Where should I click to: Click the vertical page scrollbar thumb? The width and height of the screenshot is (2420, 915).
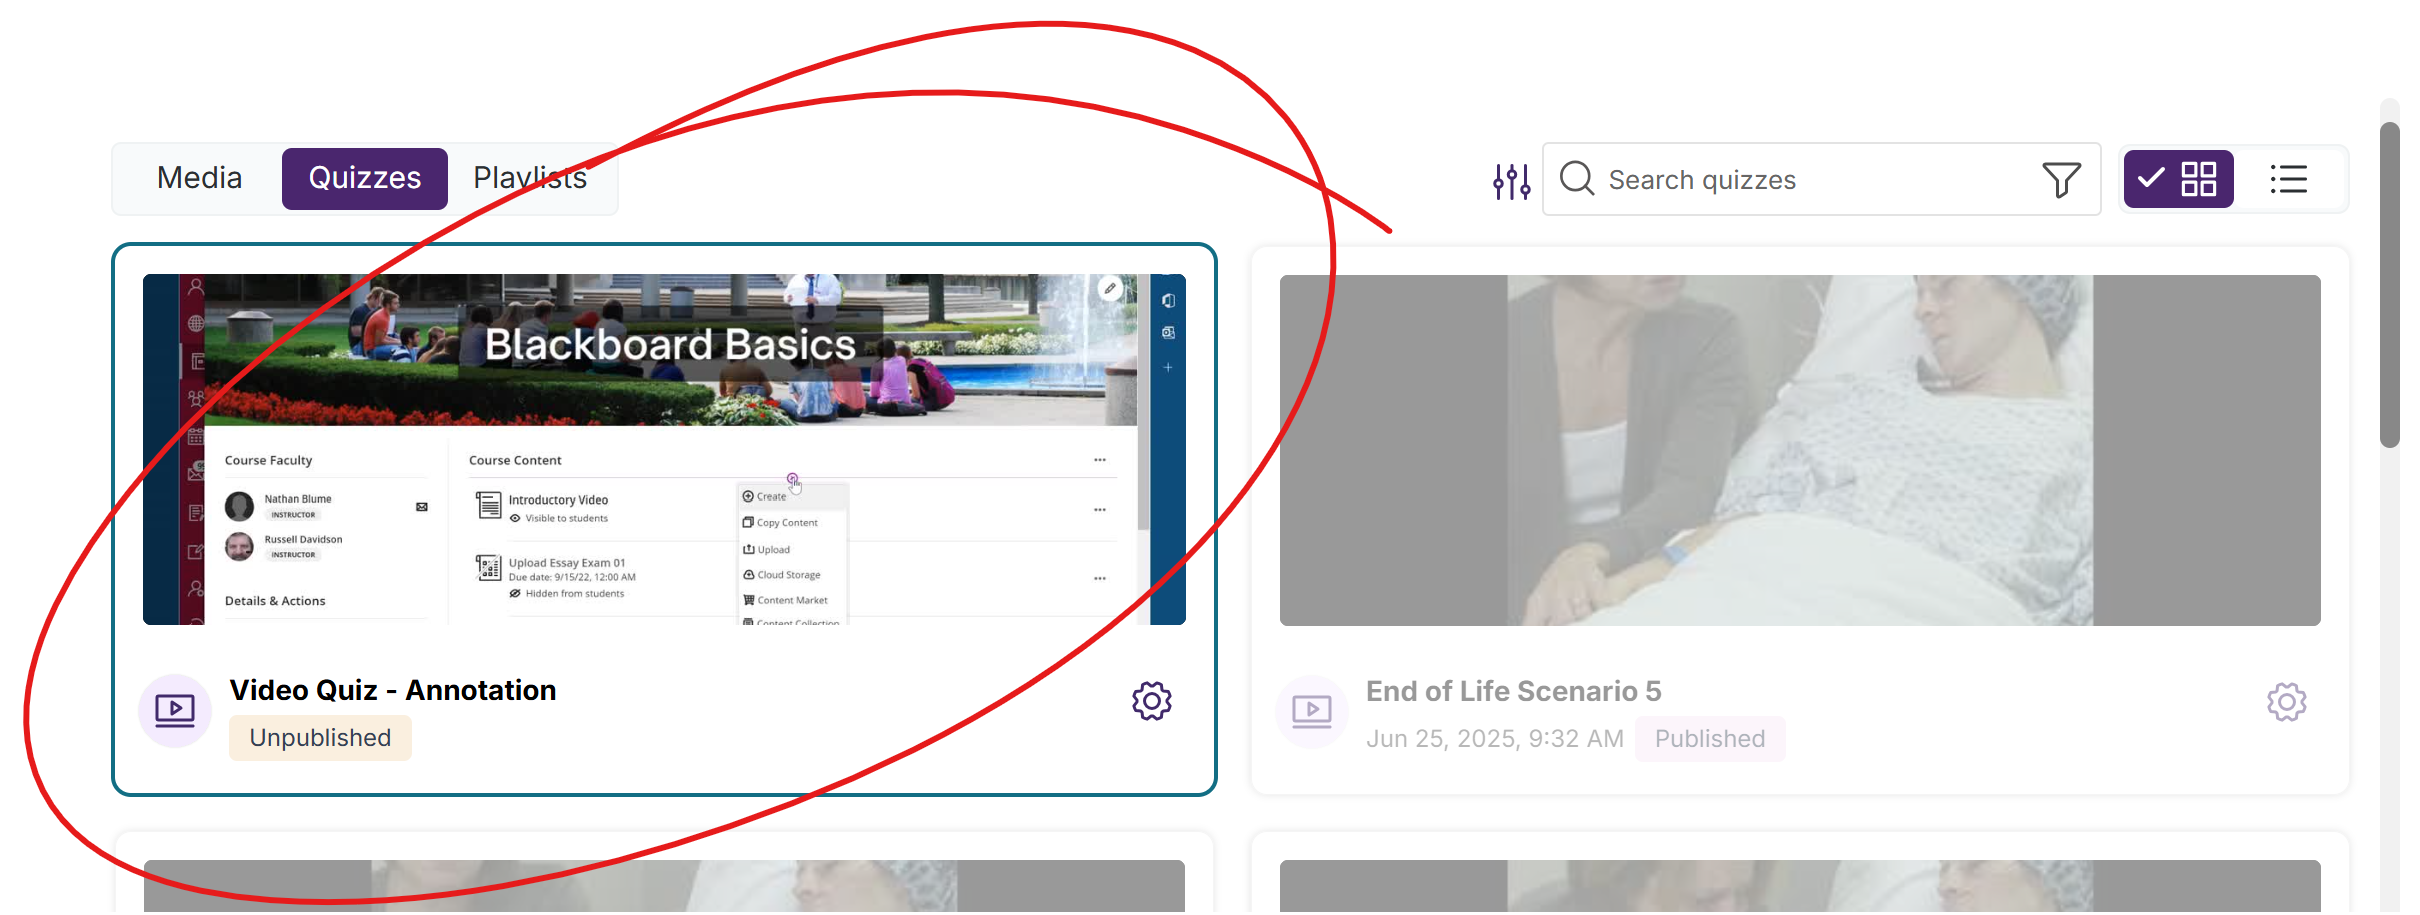click(2390, 285)
